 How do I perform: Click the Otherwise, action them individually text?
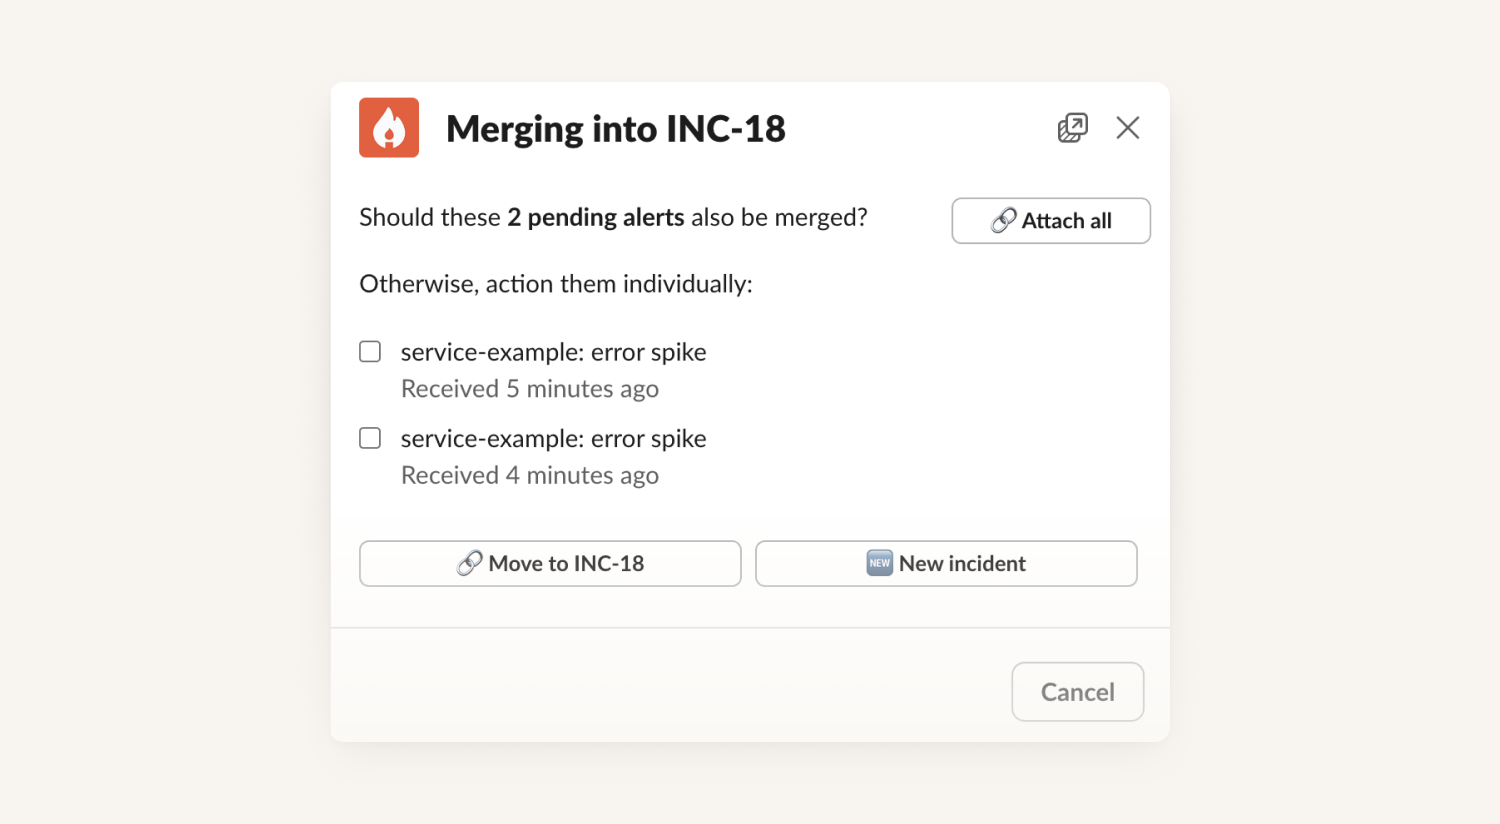(x=555, y=284)
